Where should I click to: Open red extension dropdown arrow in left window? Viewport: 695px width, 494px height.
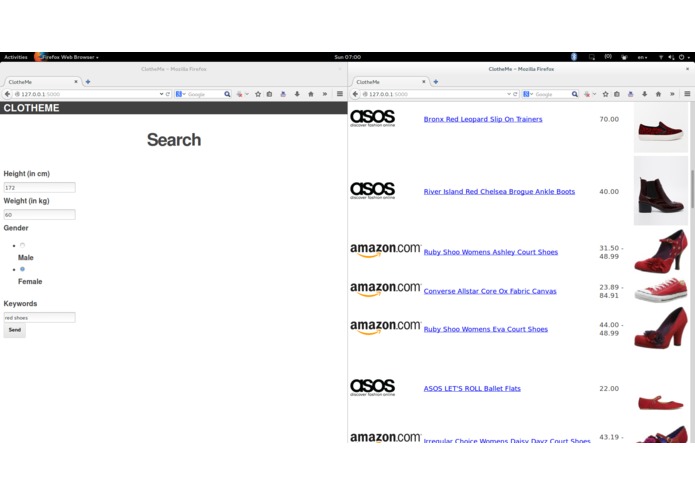(247, 94)
